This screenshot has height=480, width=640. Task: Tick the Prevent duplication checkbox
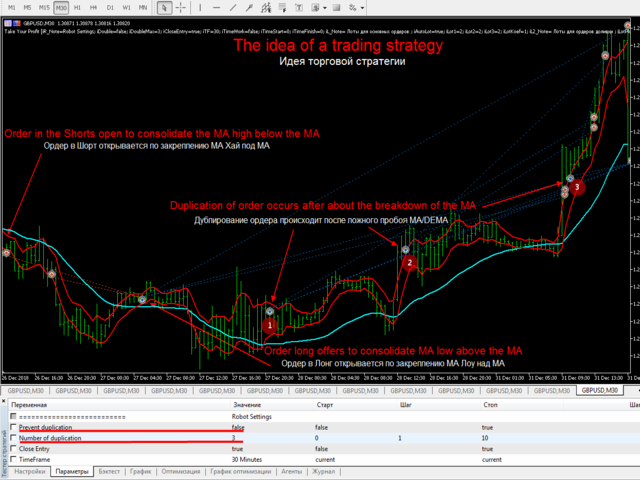point(13,427)
